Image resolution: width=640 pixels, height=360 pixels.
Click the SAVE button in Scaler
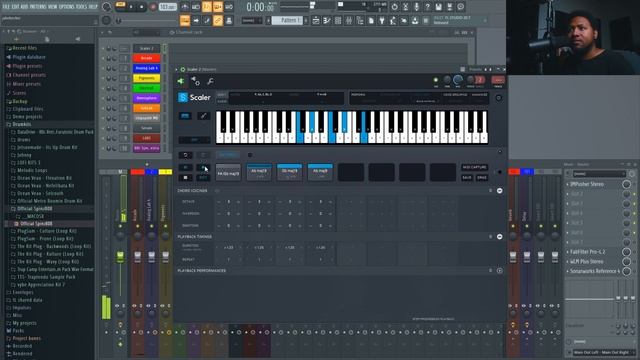click(467, 178)
